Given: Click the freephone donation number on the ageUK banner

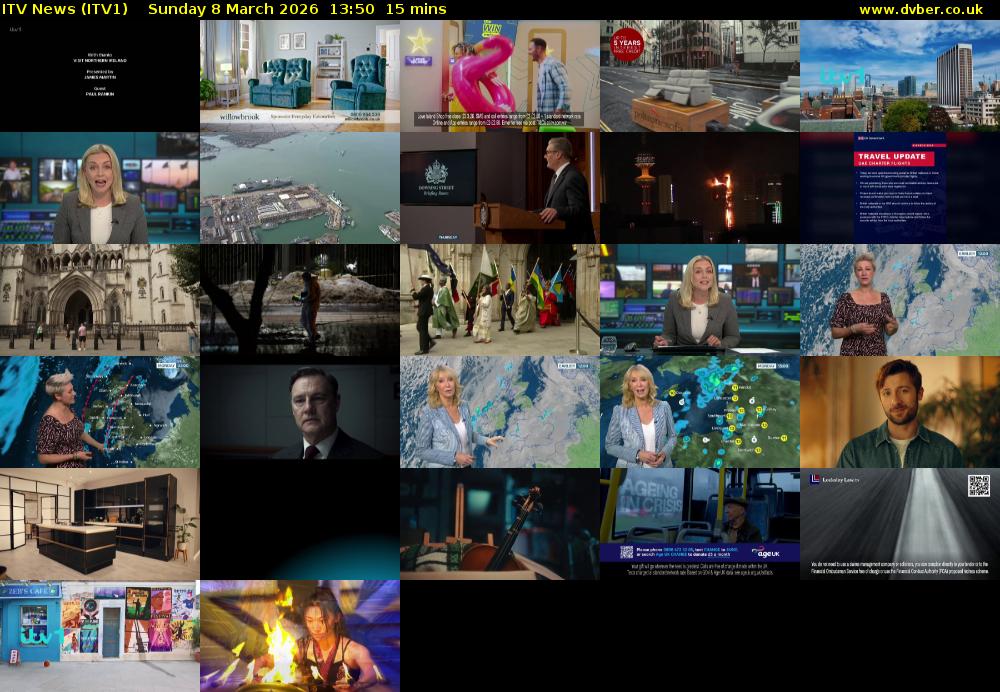Looking at the screenshot, I should click(678, 550).
